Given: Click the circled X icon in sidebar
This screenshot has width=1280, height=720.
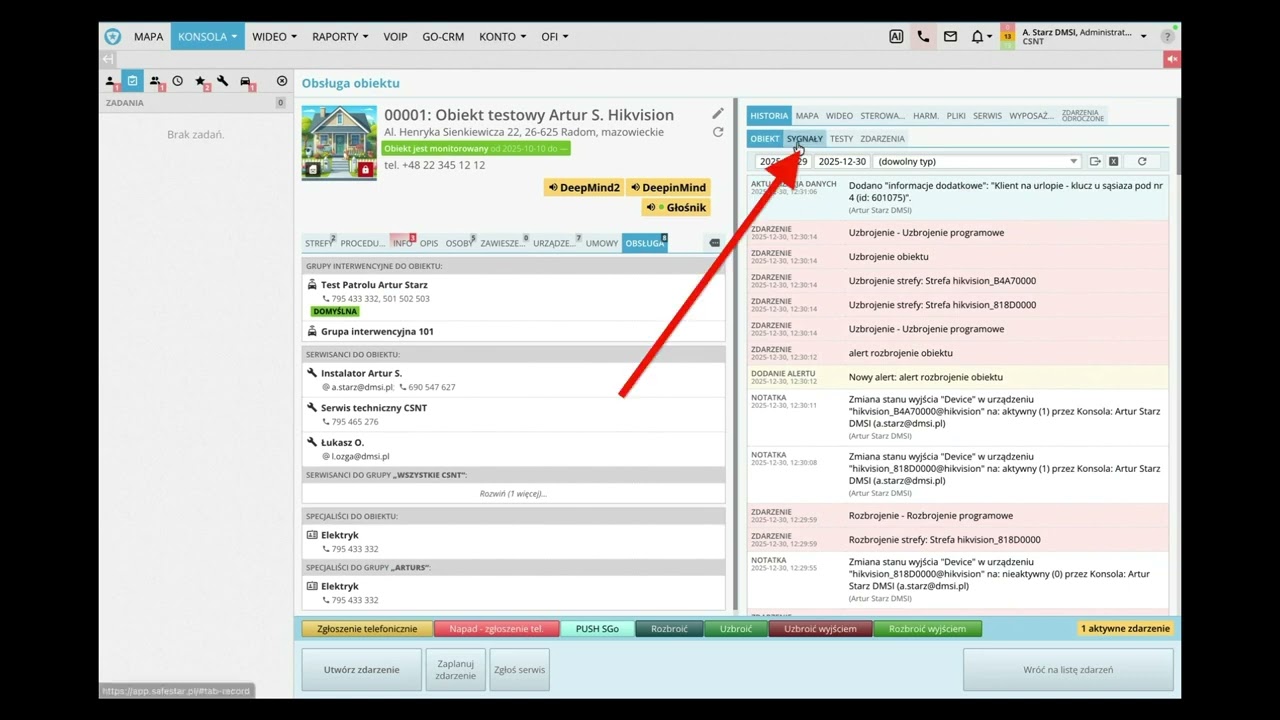Looking at the screenshot, I should [282, 81].
